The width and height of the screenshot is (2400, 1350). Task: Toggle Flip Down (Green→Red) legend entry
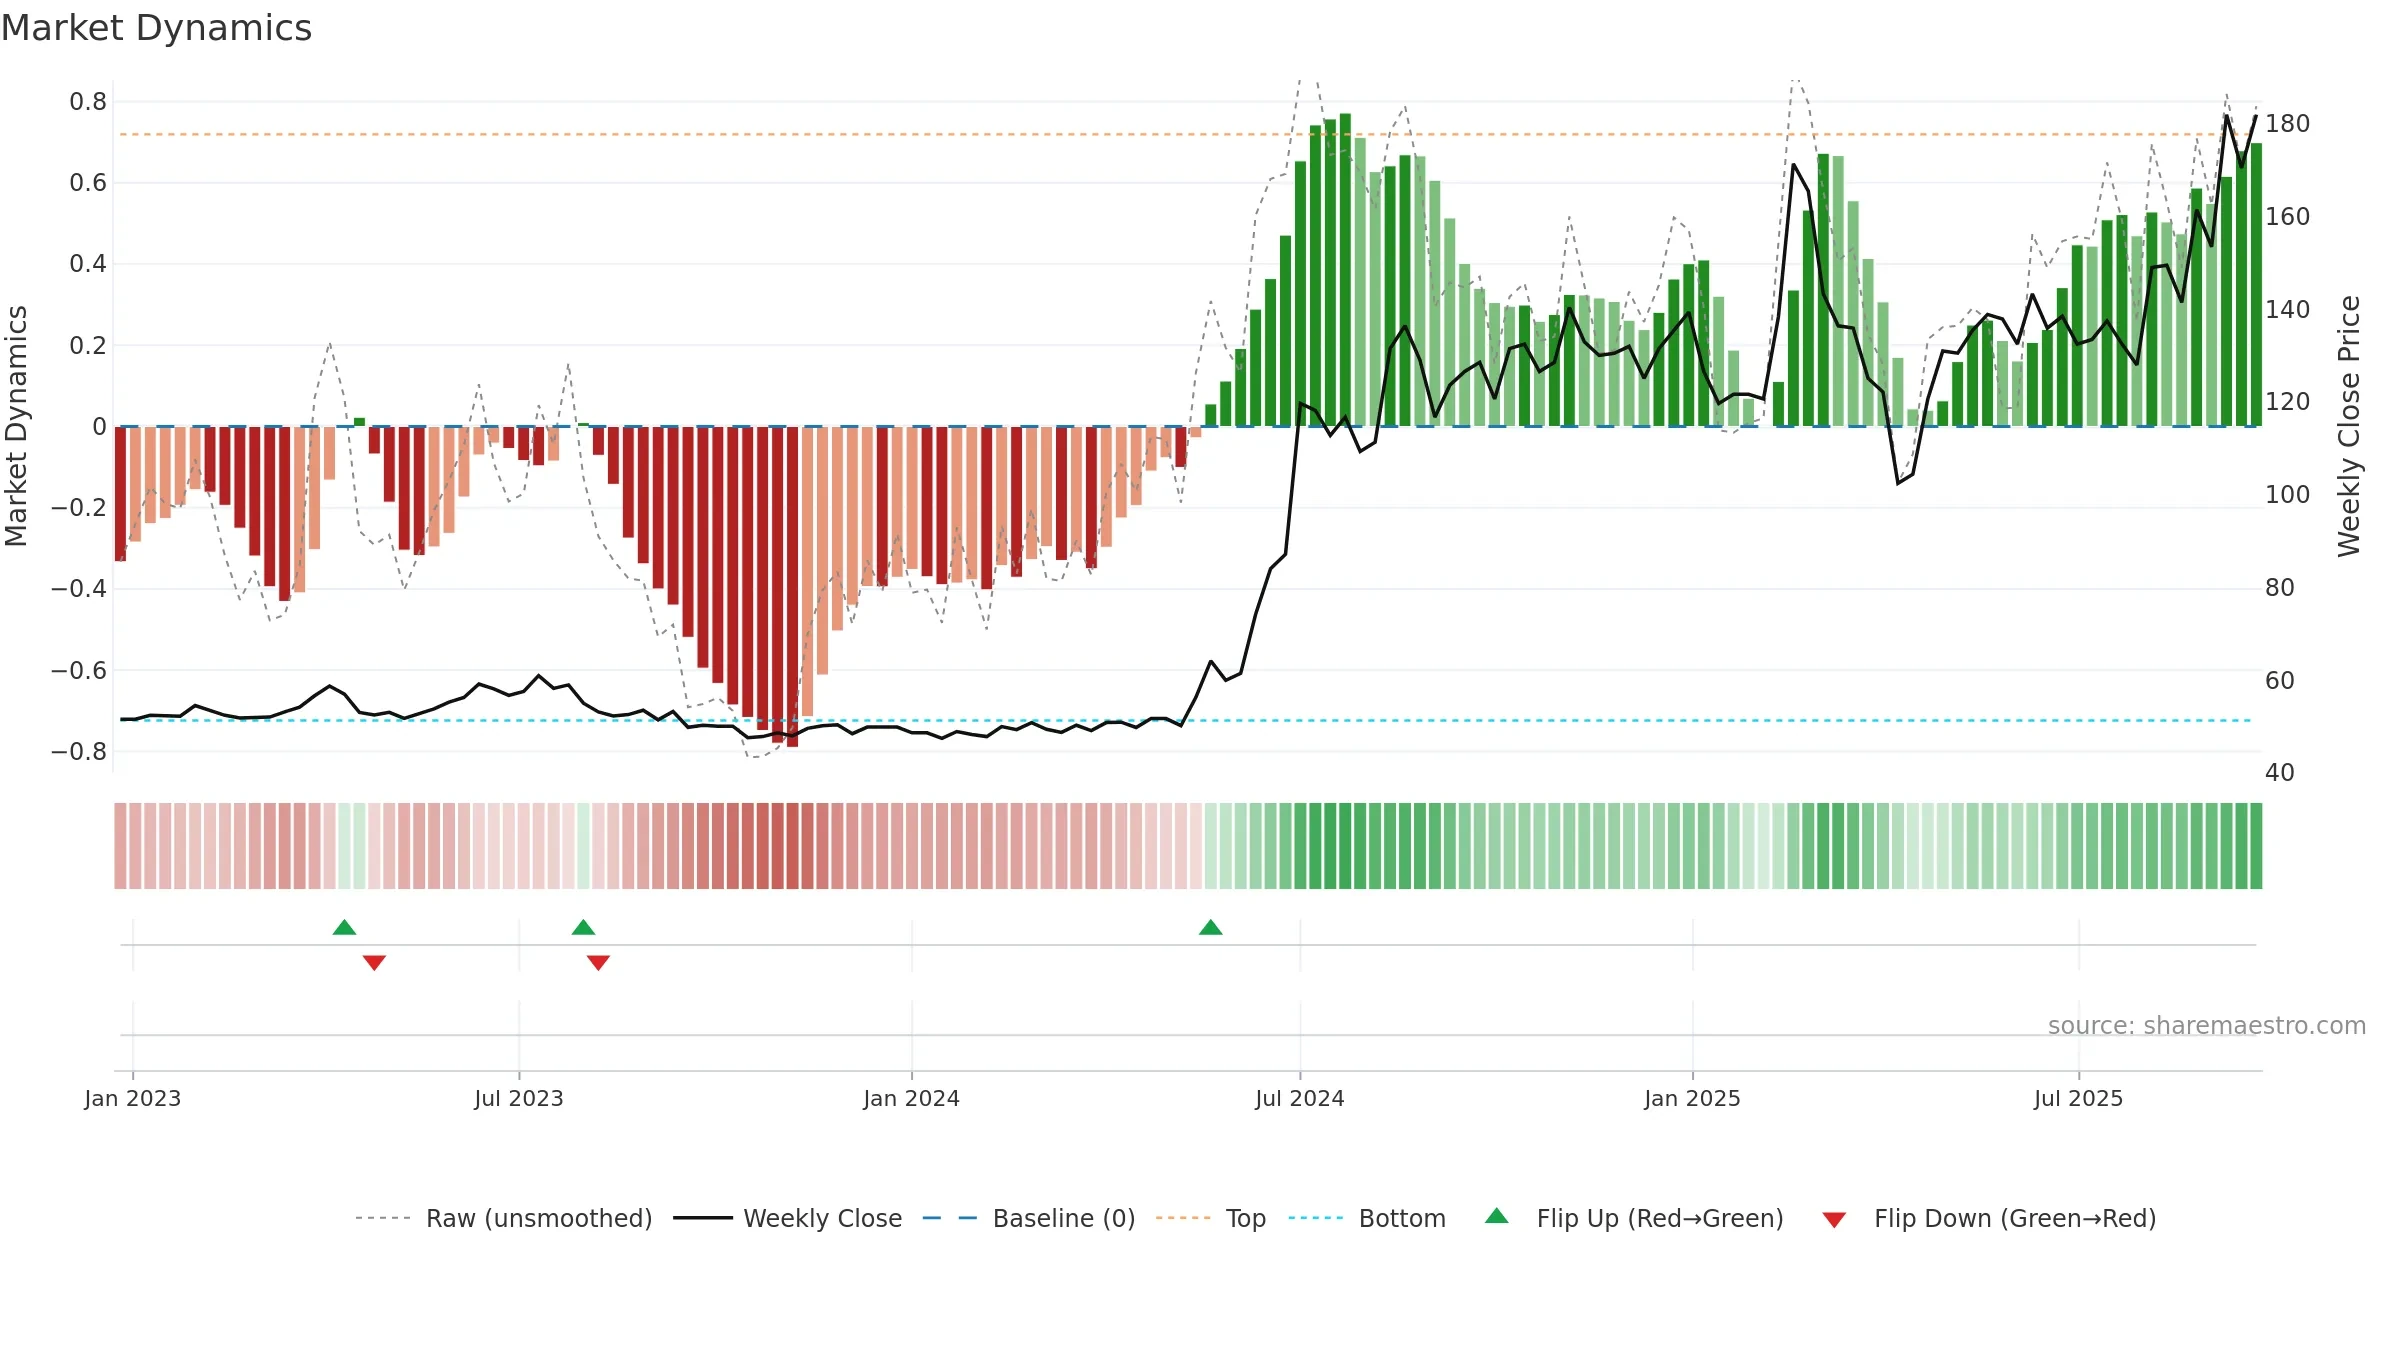click(1988, 1218)
